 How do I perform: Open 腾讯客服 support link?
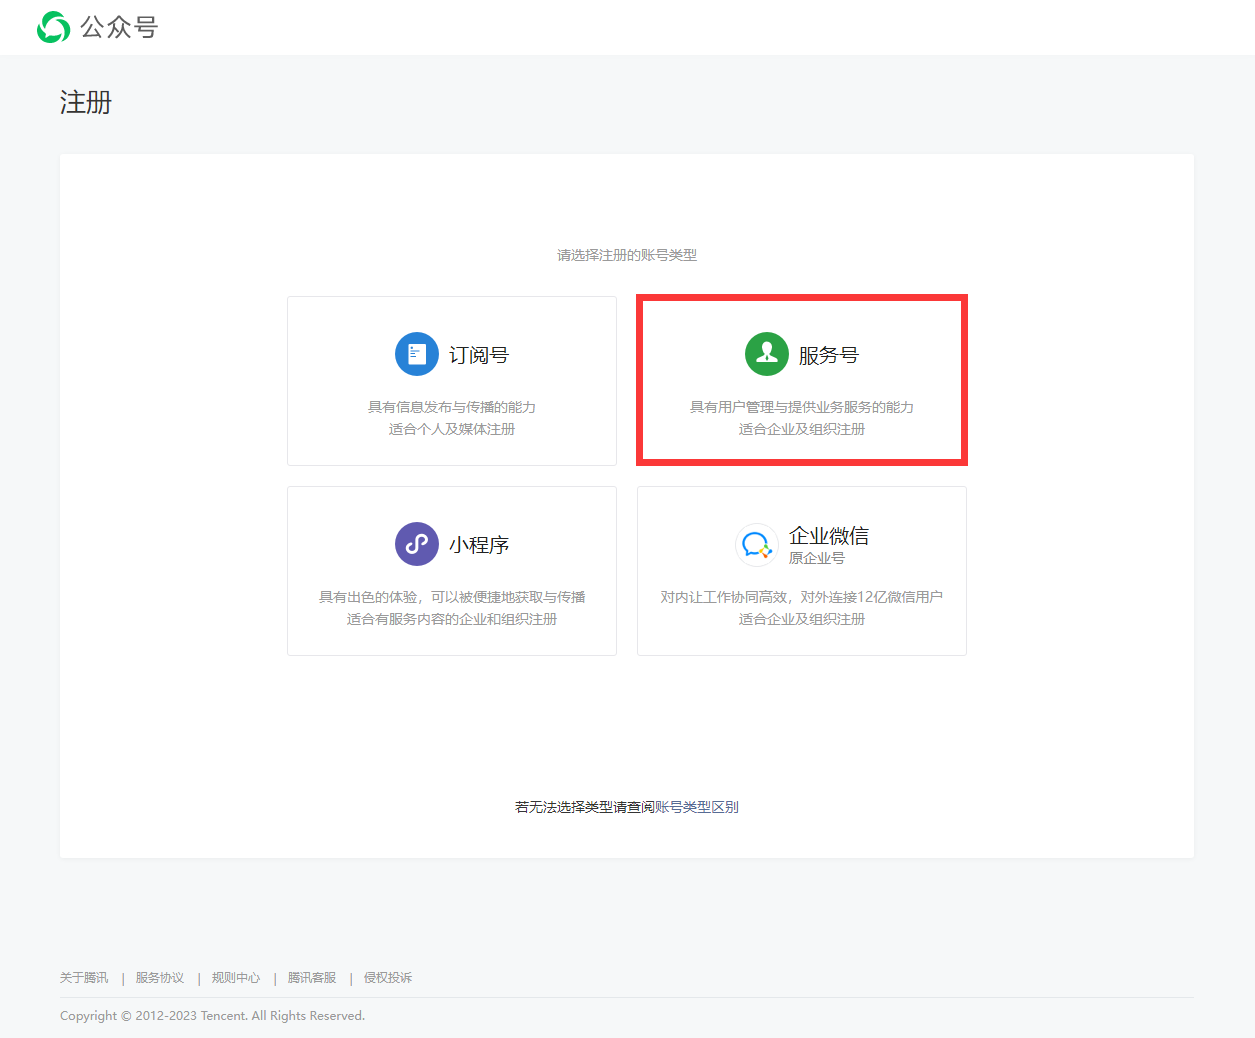point(312,978)
